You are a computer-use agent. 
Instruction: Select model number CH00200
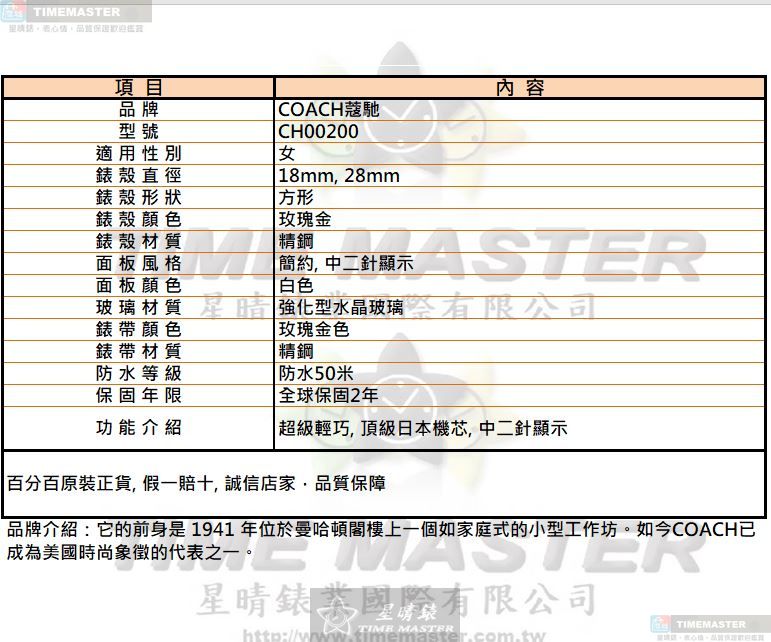pos(318,131)
